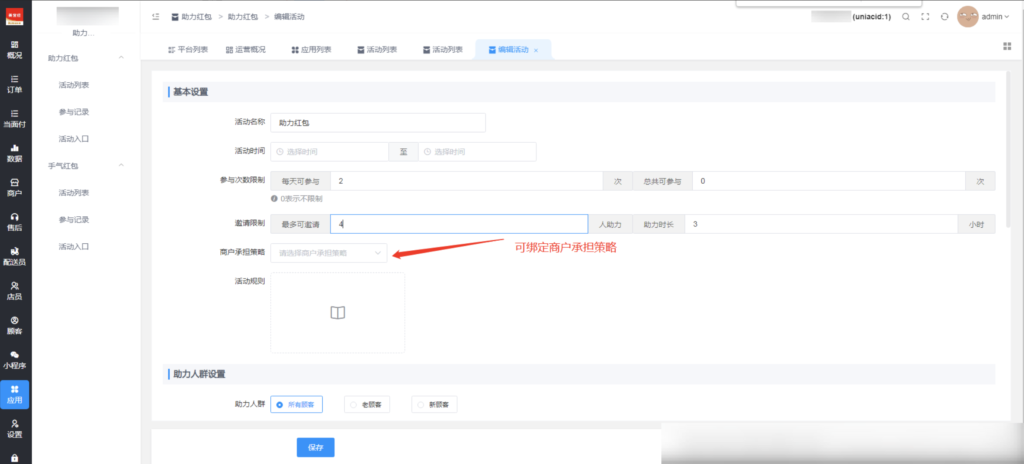The image size is (1024, 464).
Task: Switch to the 平台列表 tab
Action: point(188,49)
